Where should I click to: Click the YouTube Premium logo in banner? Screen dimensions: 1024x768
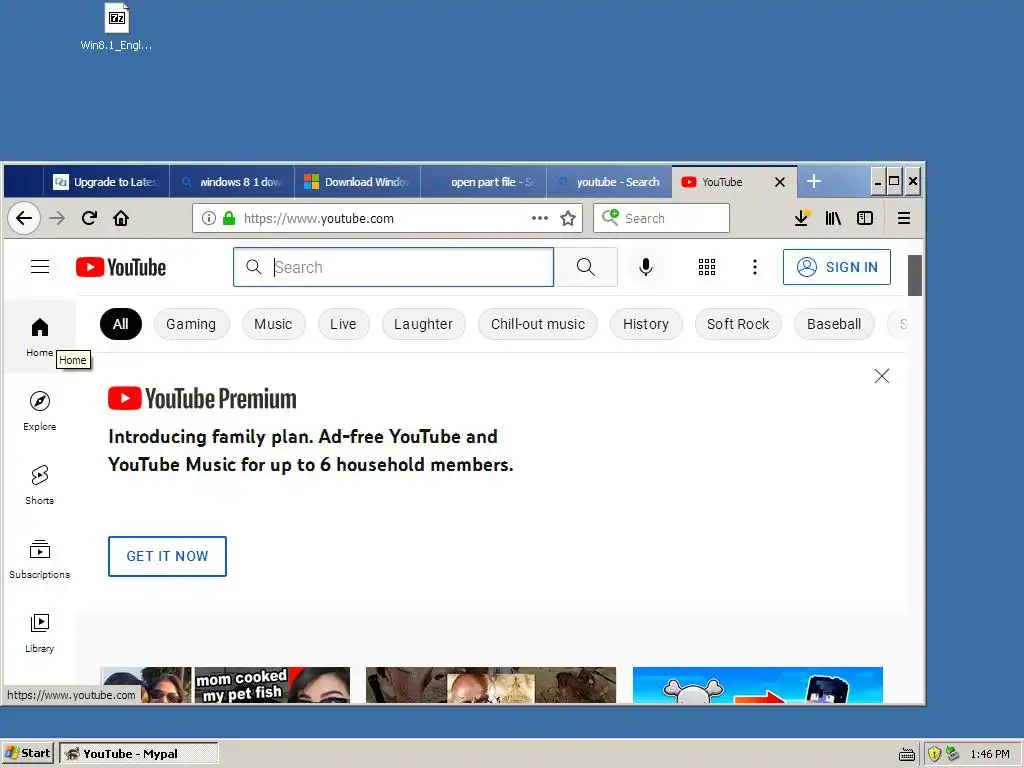(x=202, y=398)
